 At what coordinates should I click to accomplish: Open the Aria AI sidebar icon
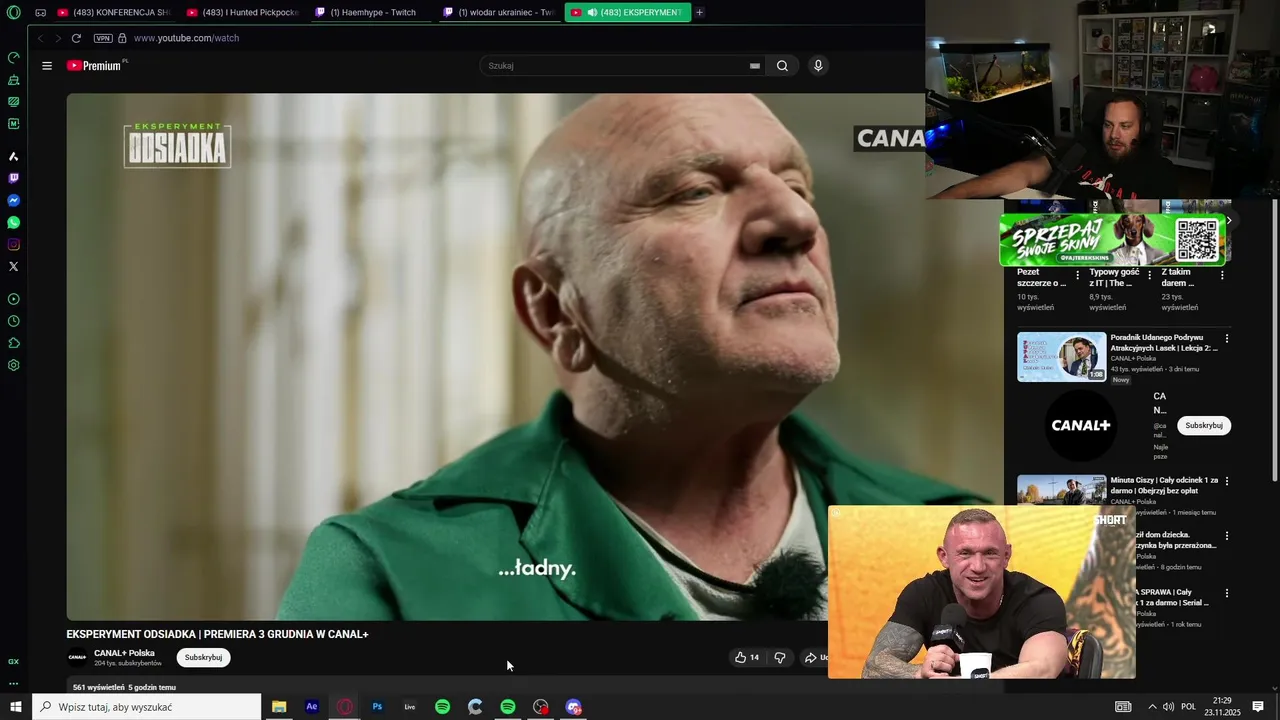pyautogui.click(x=13, y=157)
